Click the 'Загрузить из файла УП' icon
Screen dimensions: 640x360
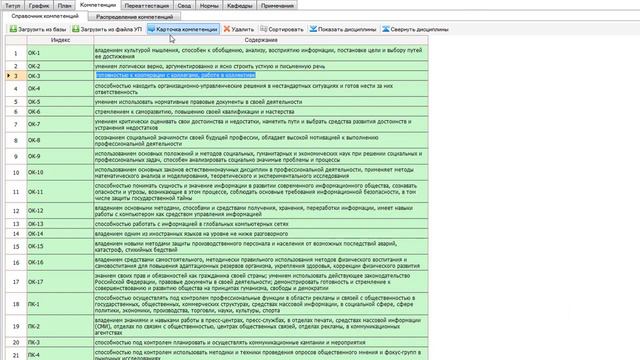[76, 29]
